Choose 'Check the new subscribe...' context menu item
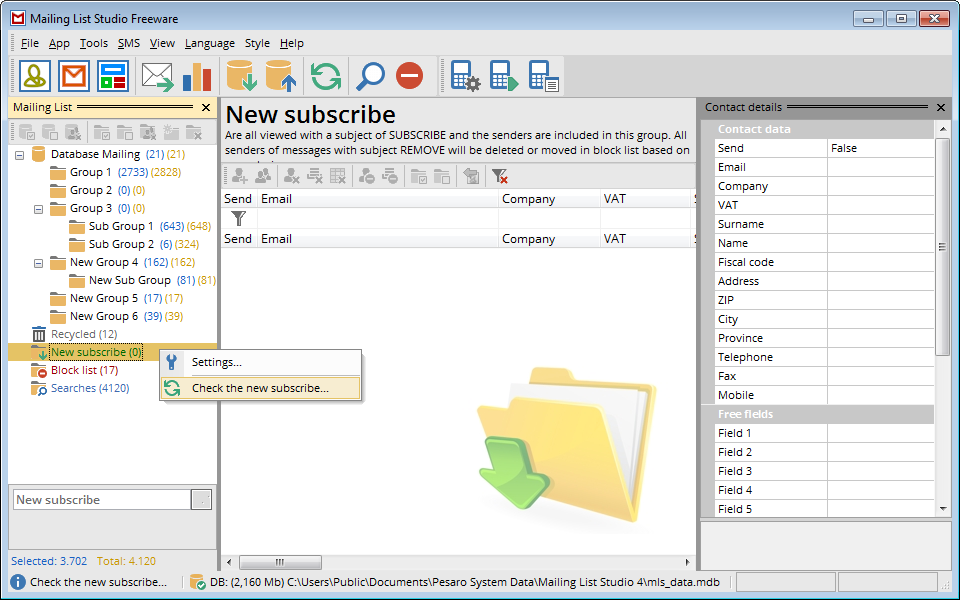The height and width of the screenshot is (600, 960). click(260, 388)
